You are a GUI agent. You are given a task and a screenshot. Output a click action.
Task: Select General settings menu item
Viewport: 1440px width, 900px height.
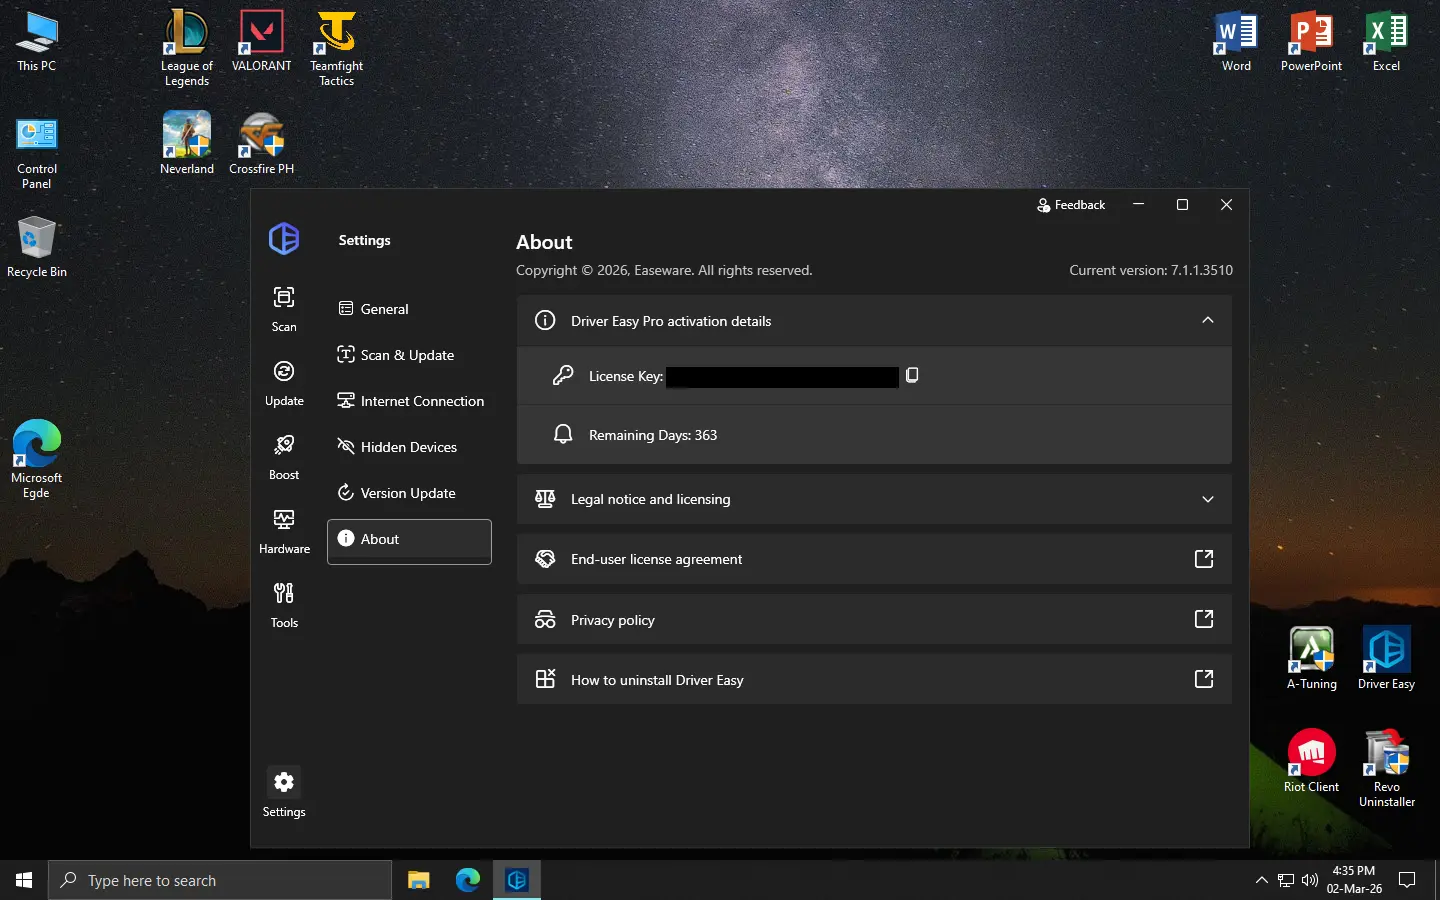coord(409,309)
